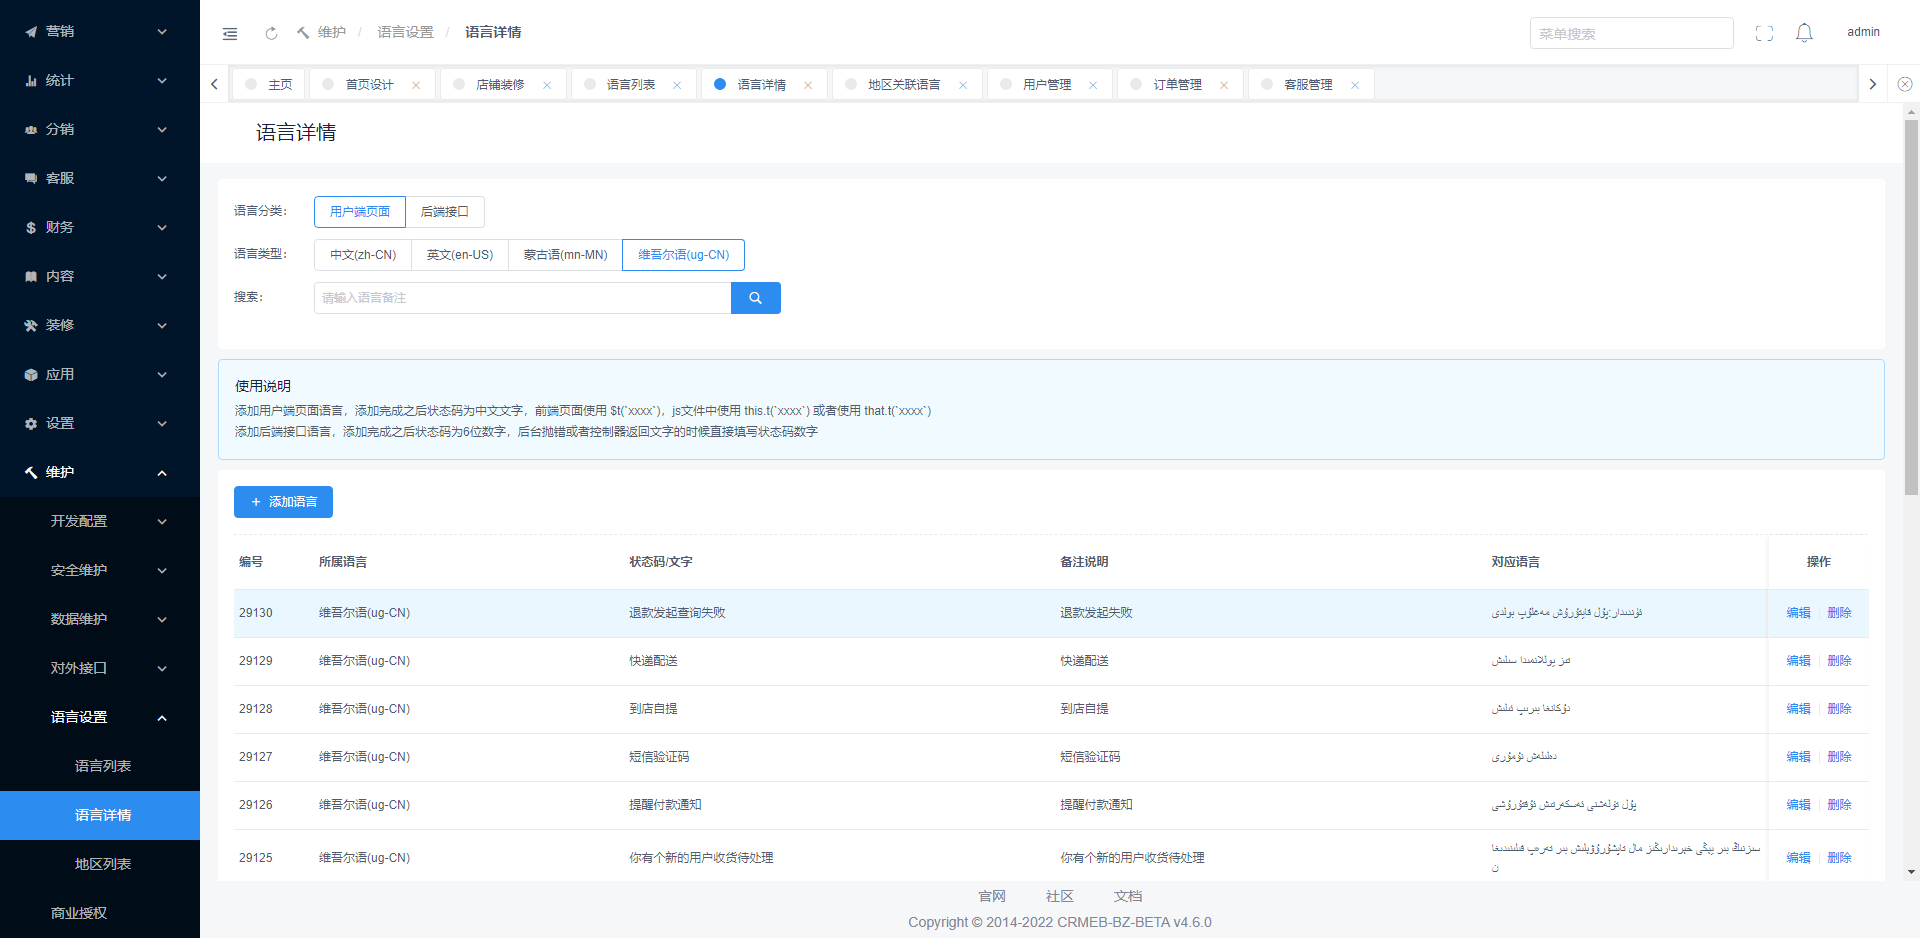Click the 营销 megaphone icon in the sidebar
The image size is (1920, 938).
click(31, 32)
